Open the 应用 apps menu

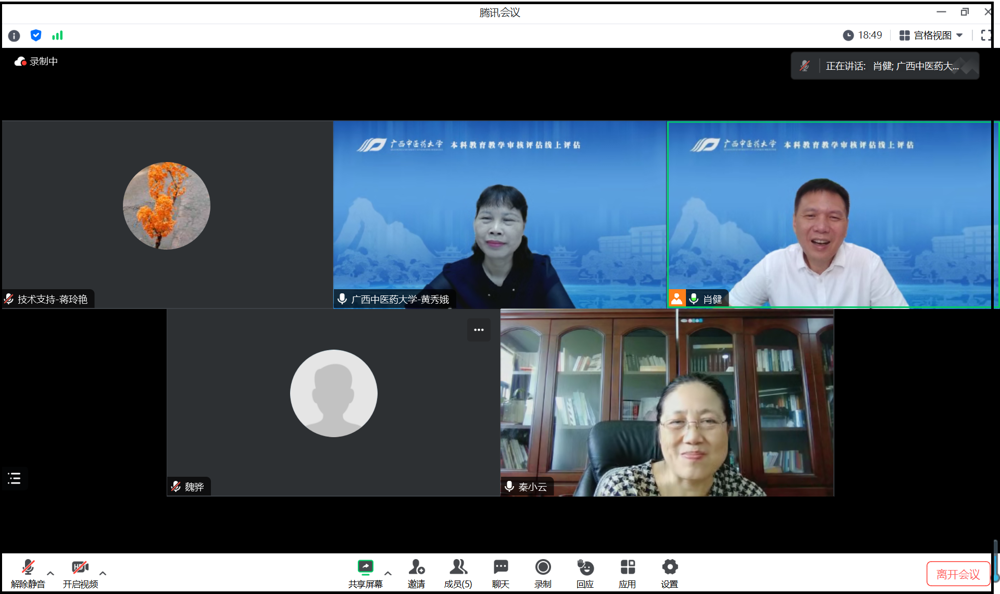point(628,574)
